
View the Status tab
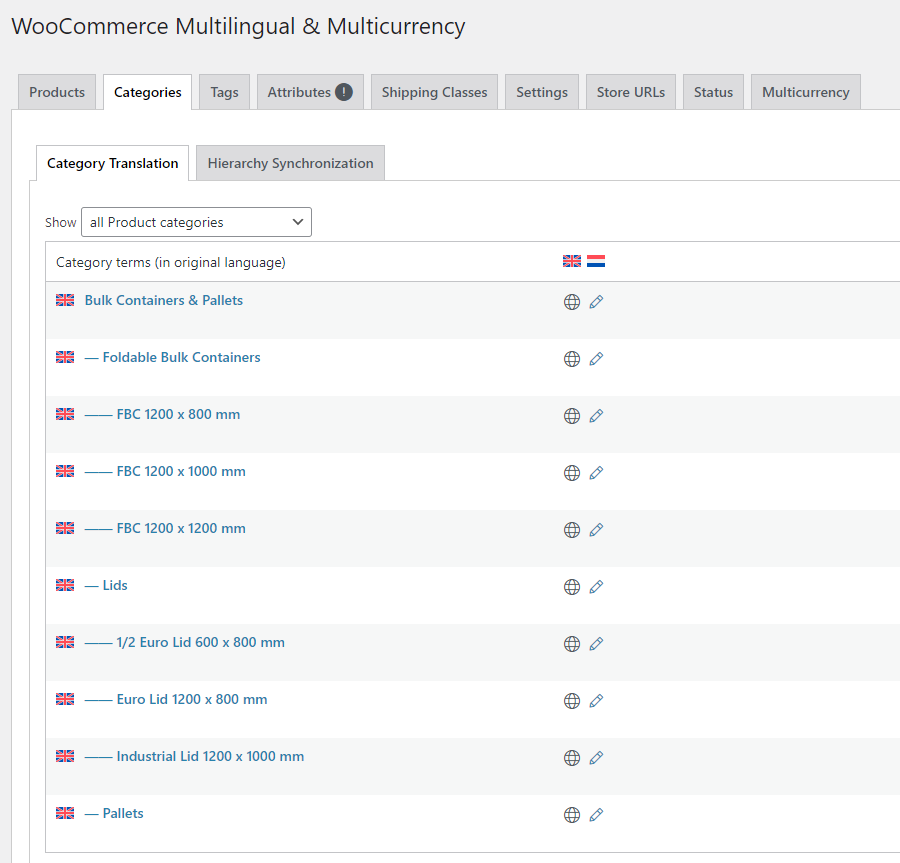click(713, 92)
